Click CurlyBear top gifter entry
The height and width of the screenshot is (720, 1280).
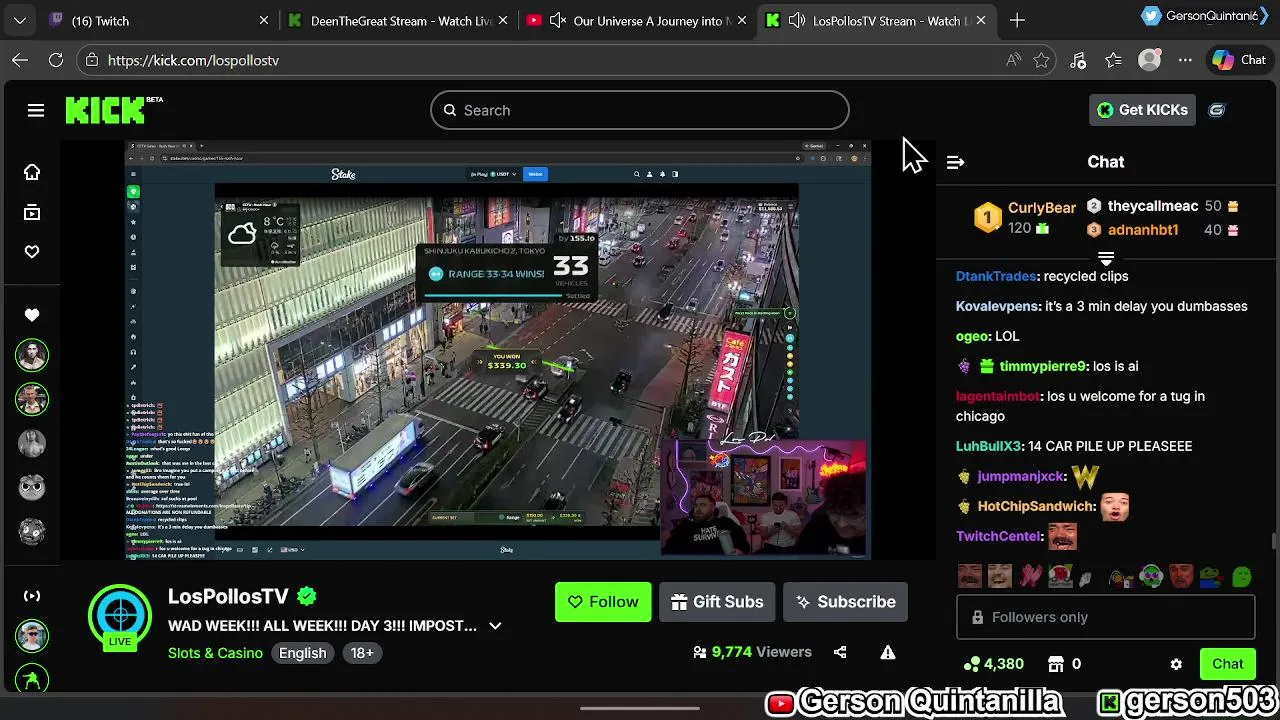click(x=1026, y=217)
